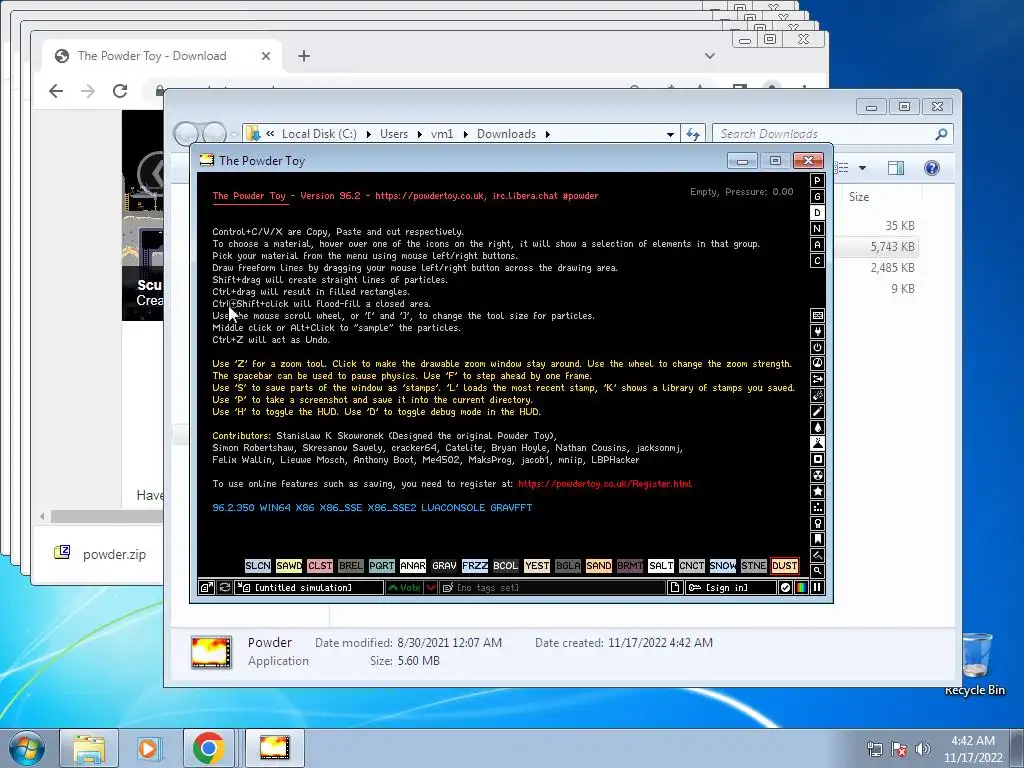Screen dimensions: 1024x768
Task: Open the simulation options checkmark icon
Action: [x=785, y=588]
